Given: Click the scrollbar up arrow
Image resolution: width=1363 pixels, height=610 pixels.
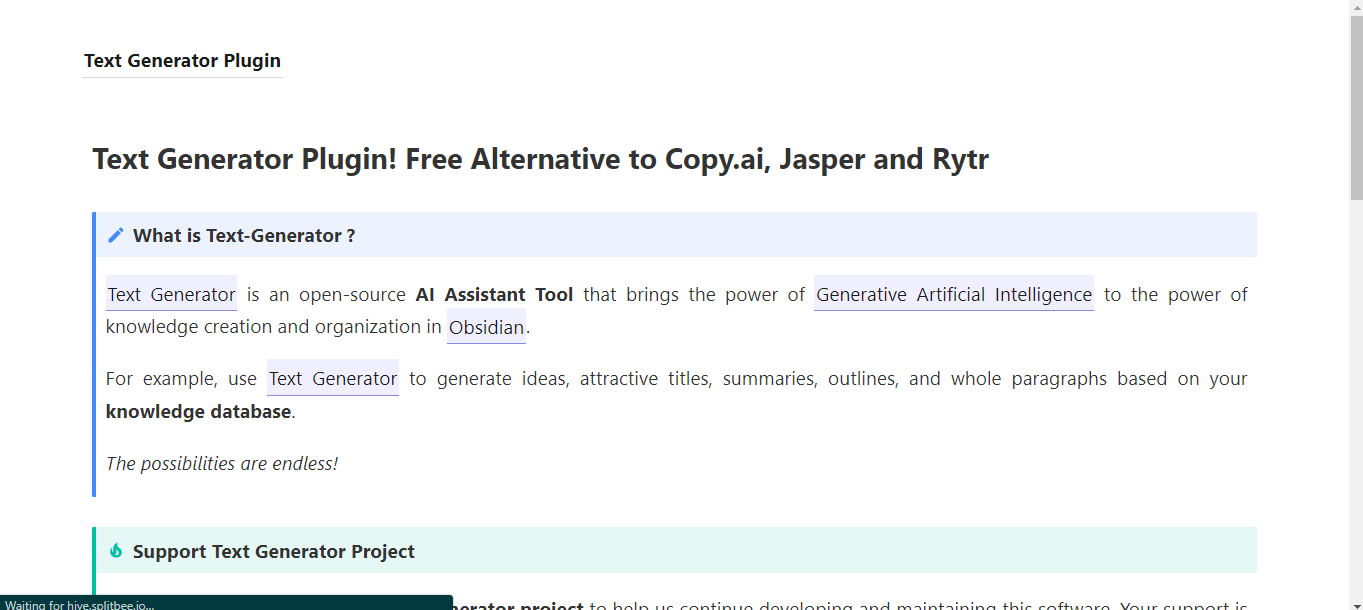Looking at the screenshot, I should tap(1356, 7).
